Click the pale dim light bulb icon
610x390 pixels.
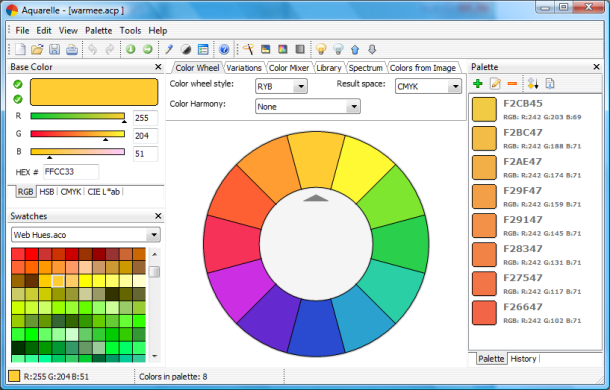(338, 49)
